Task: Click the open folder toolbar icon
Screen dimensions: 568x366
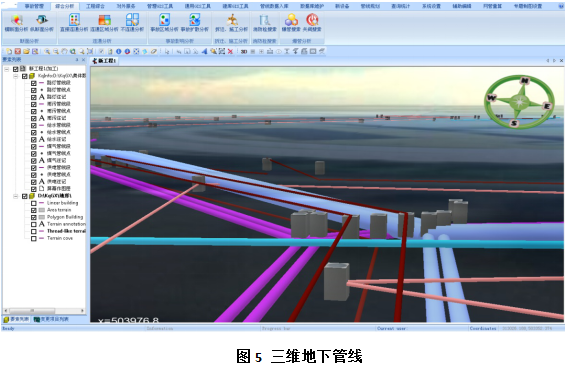Action: 26,51
